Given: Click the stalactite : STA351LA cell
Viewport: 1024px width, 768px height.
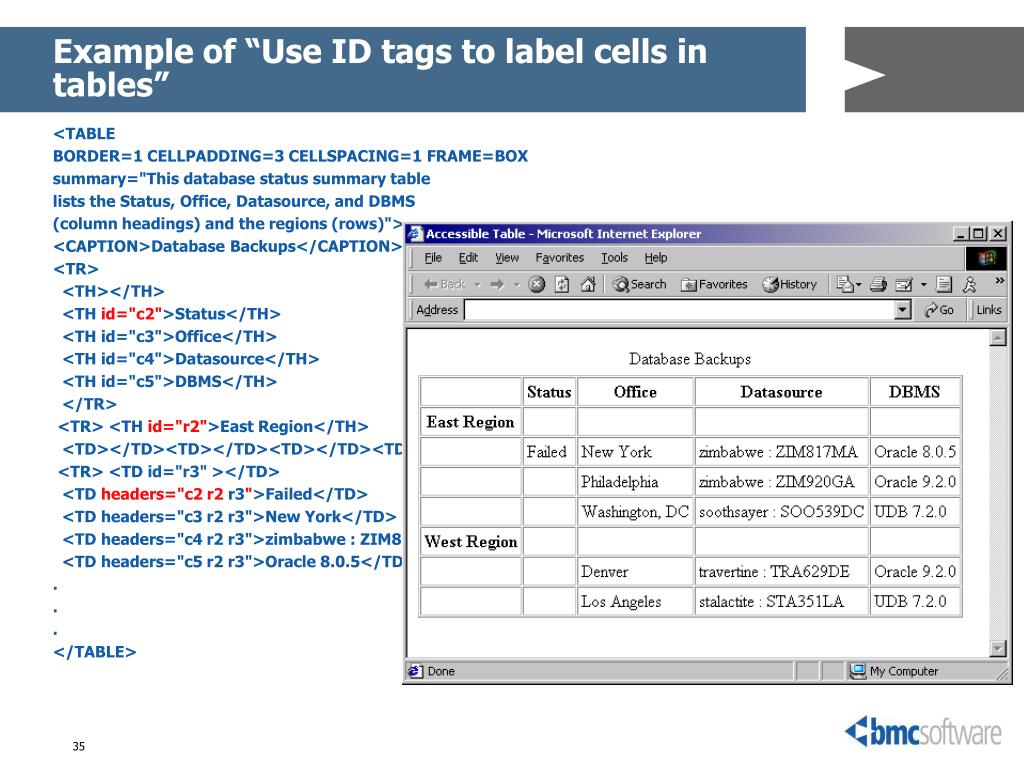Looking at the screenshot, I should 781,601.
